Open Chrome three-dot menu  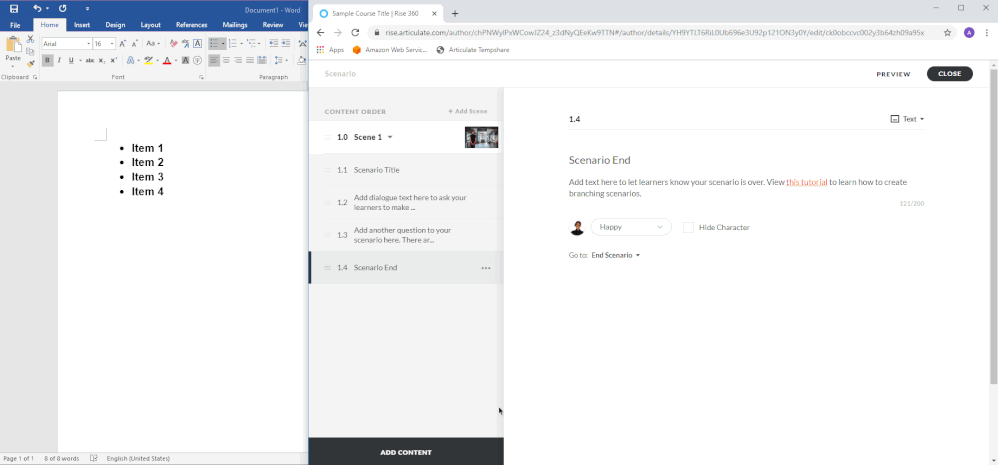click(x=987, y=32)
